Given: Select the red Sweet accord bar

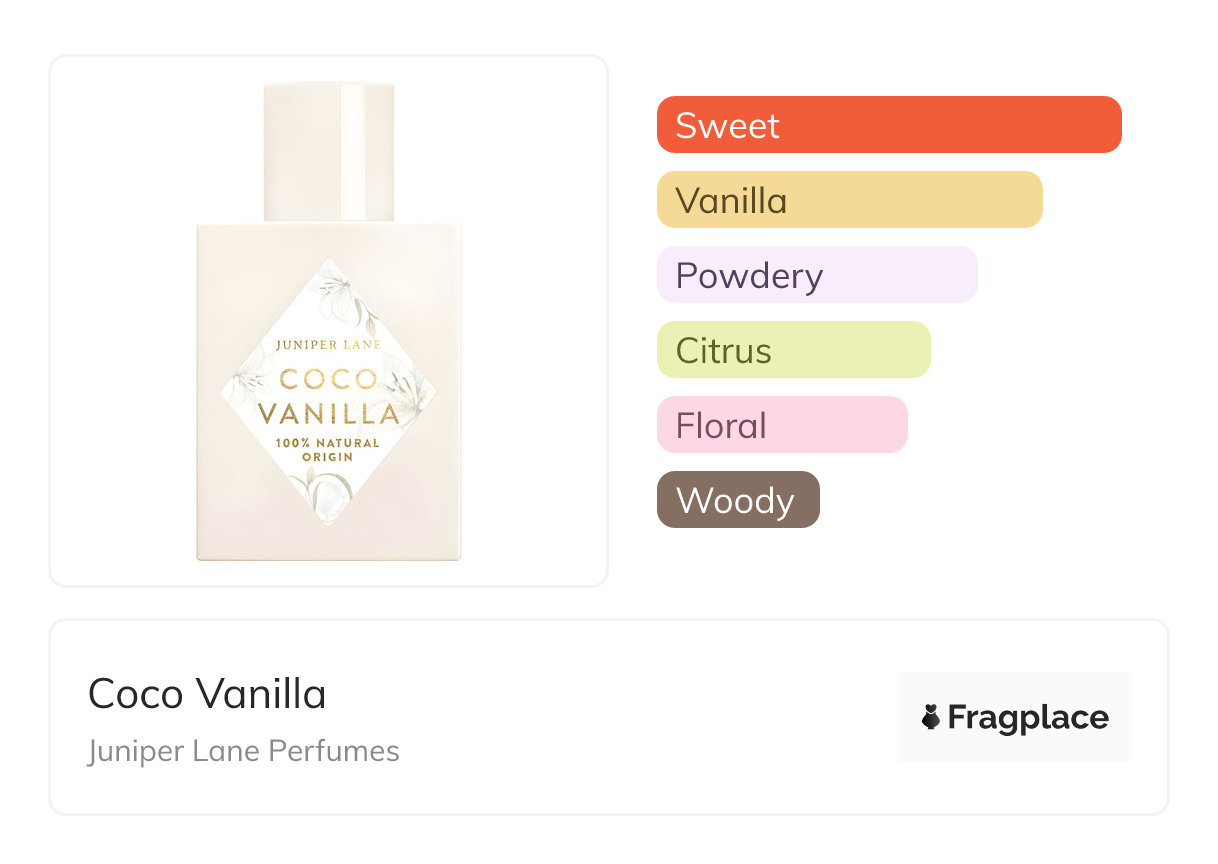Looking at the screenshot, I should click(888, 125).
